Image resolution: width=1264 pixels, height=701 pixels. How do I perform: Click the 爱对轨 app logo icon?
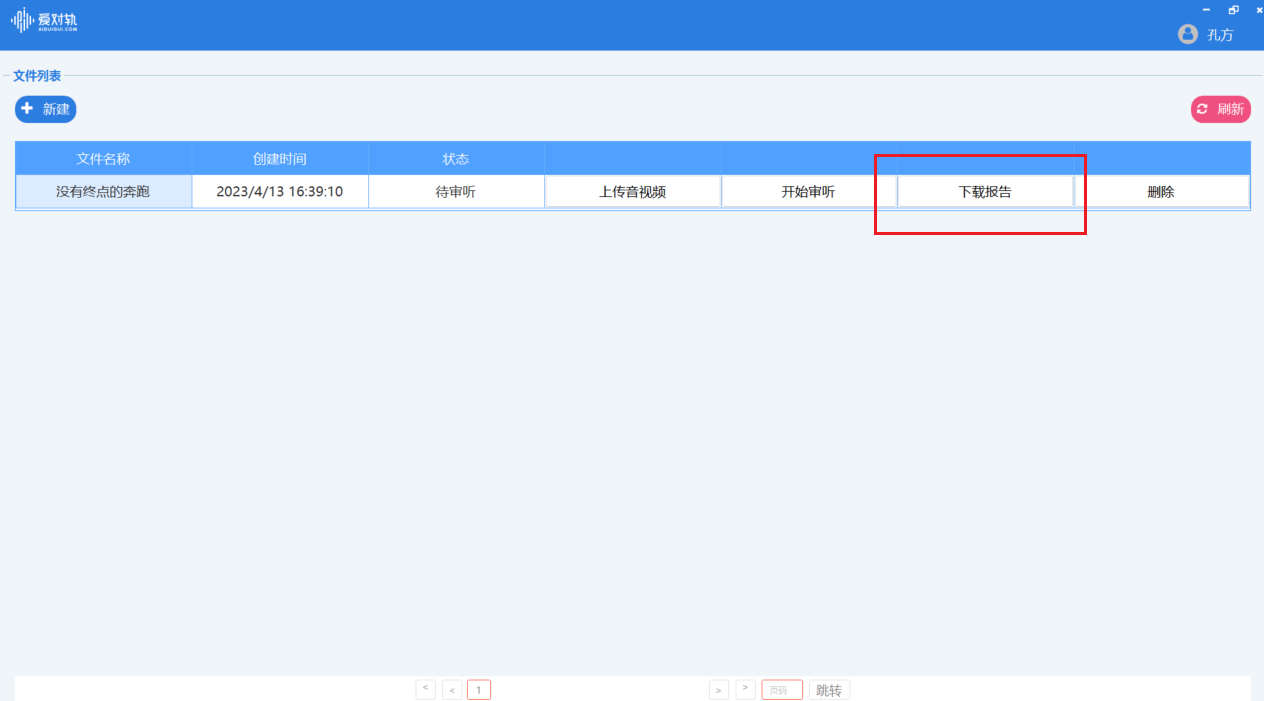[20, 20]
